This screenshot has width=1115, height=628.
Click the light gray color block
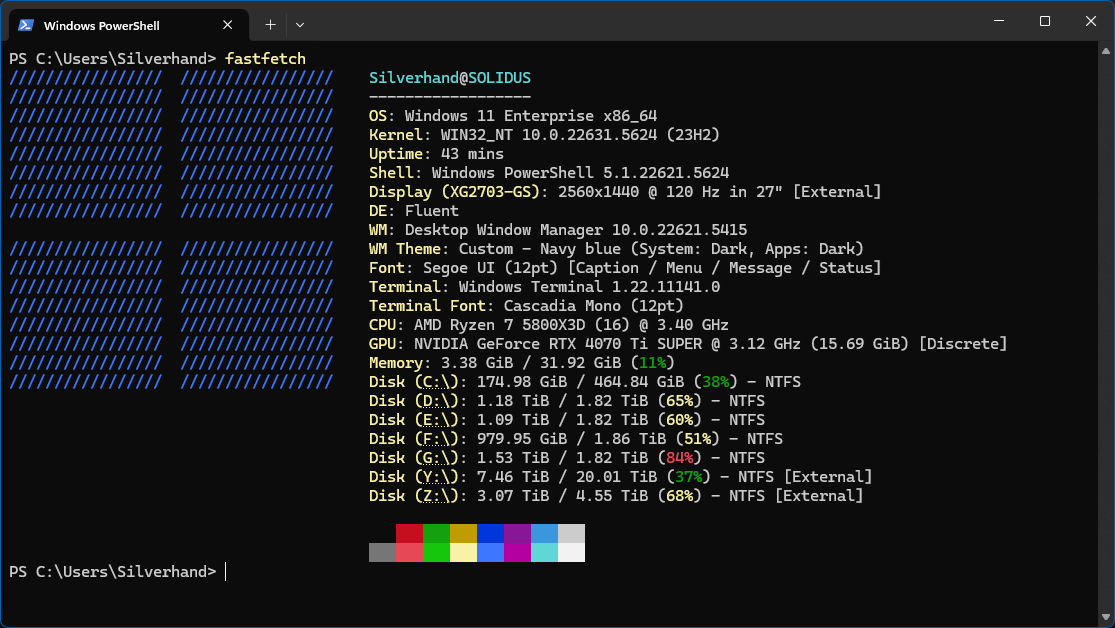click(x=572, y=533)
